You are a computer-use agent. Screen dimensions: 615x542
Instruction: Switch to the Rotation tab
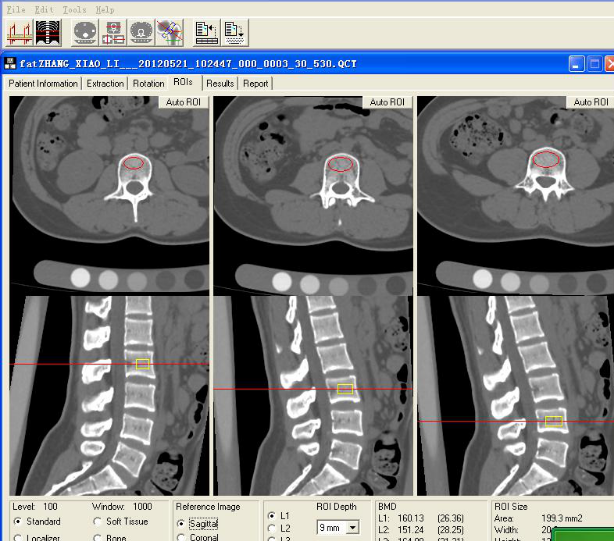click(148, 84)
